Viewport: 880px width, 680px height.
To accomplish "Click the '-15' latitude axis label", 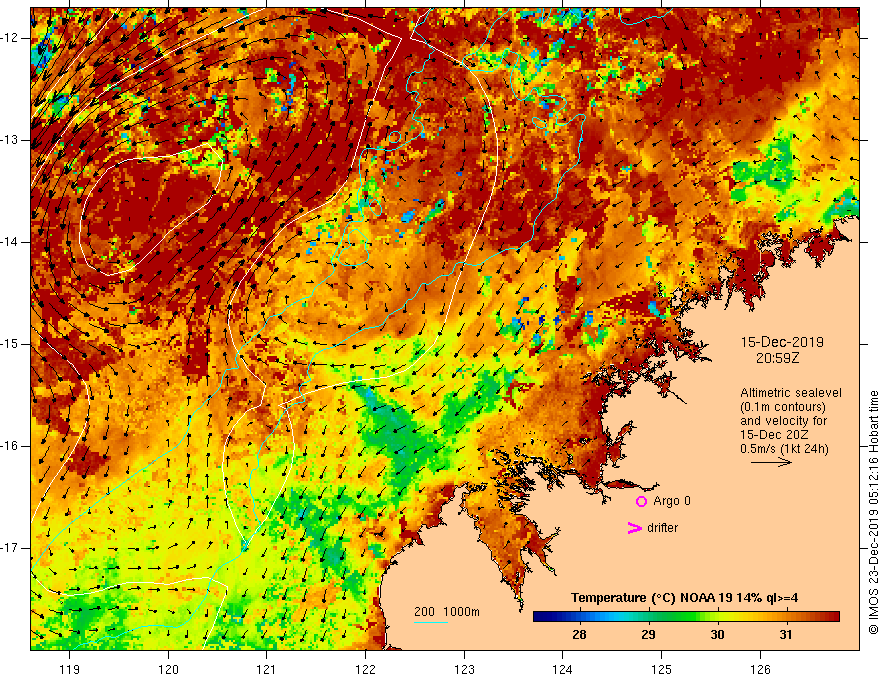I will (x=10, y=344).
